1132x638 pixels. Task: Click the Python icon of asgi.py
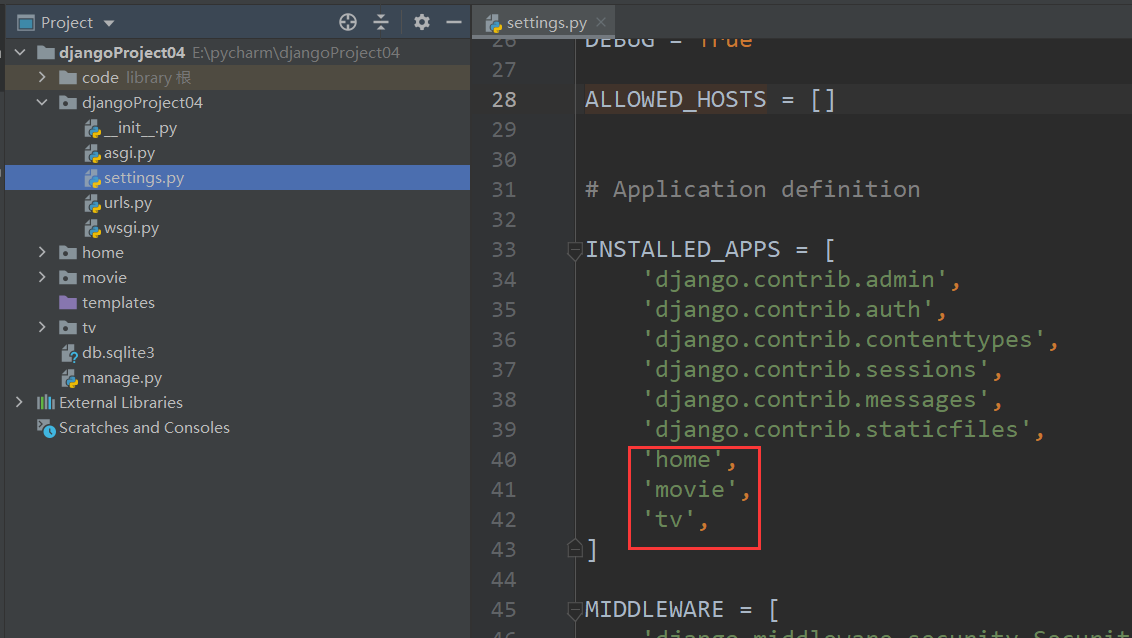(92, 154)
